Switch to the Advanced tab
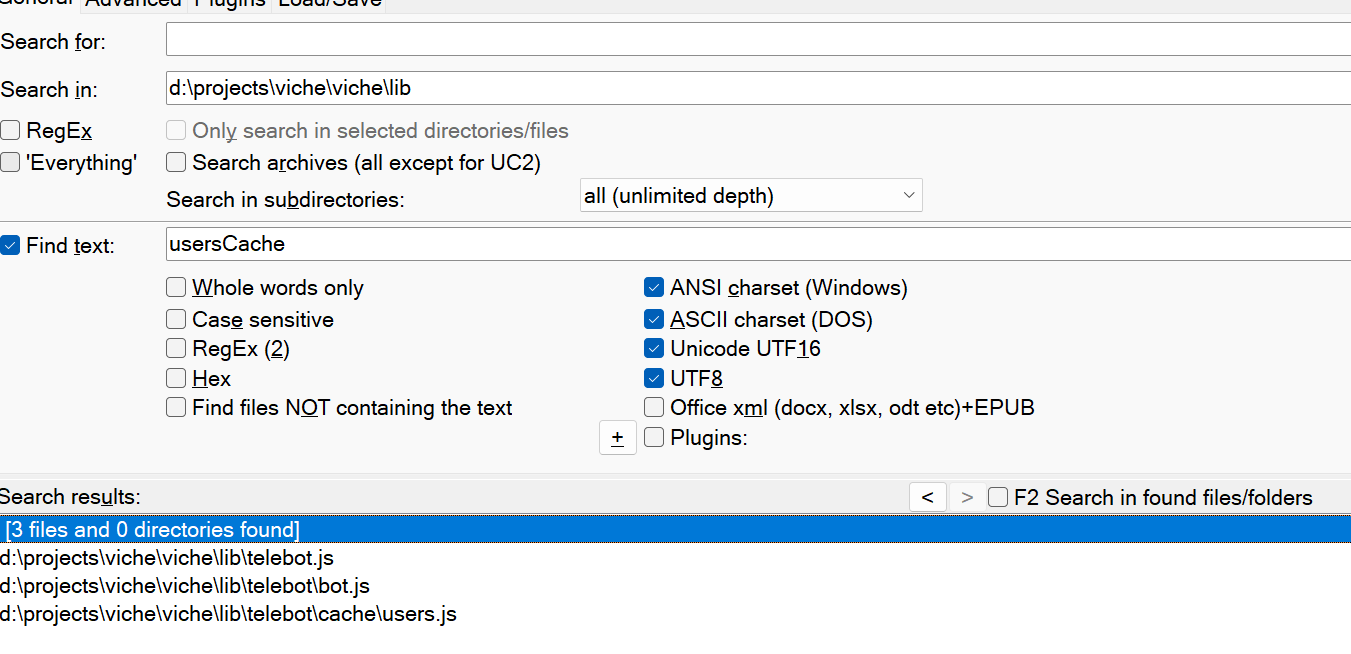The width and height of the screenshot is (1351, 654). click(133, 3)
